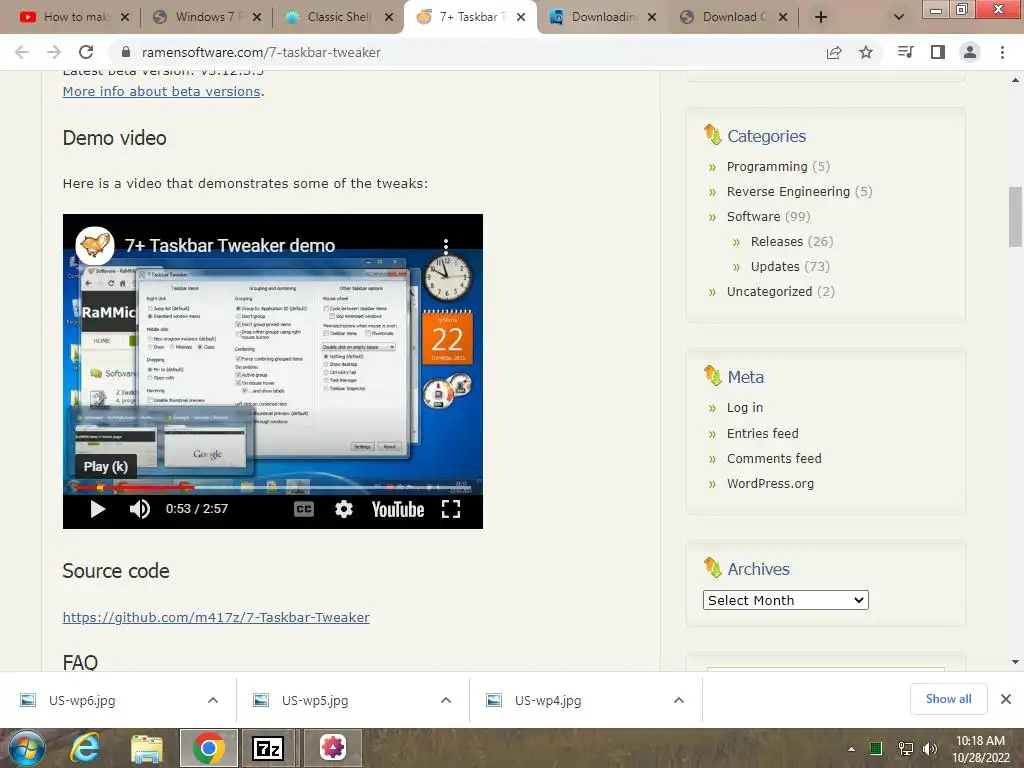Click the video channel avatar
This screenshot has height=768, width=1024.
click(x=95, y=246)
